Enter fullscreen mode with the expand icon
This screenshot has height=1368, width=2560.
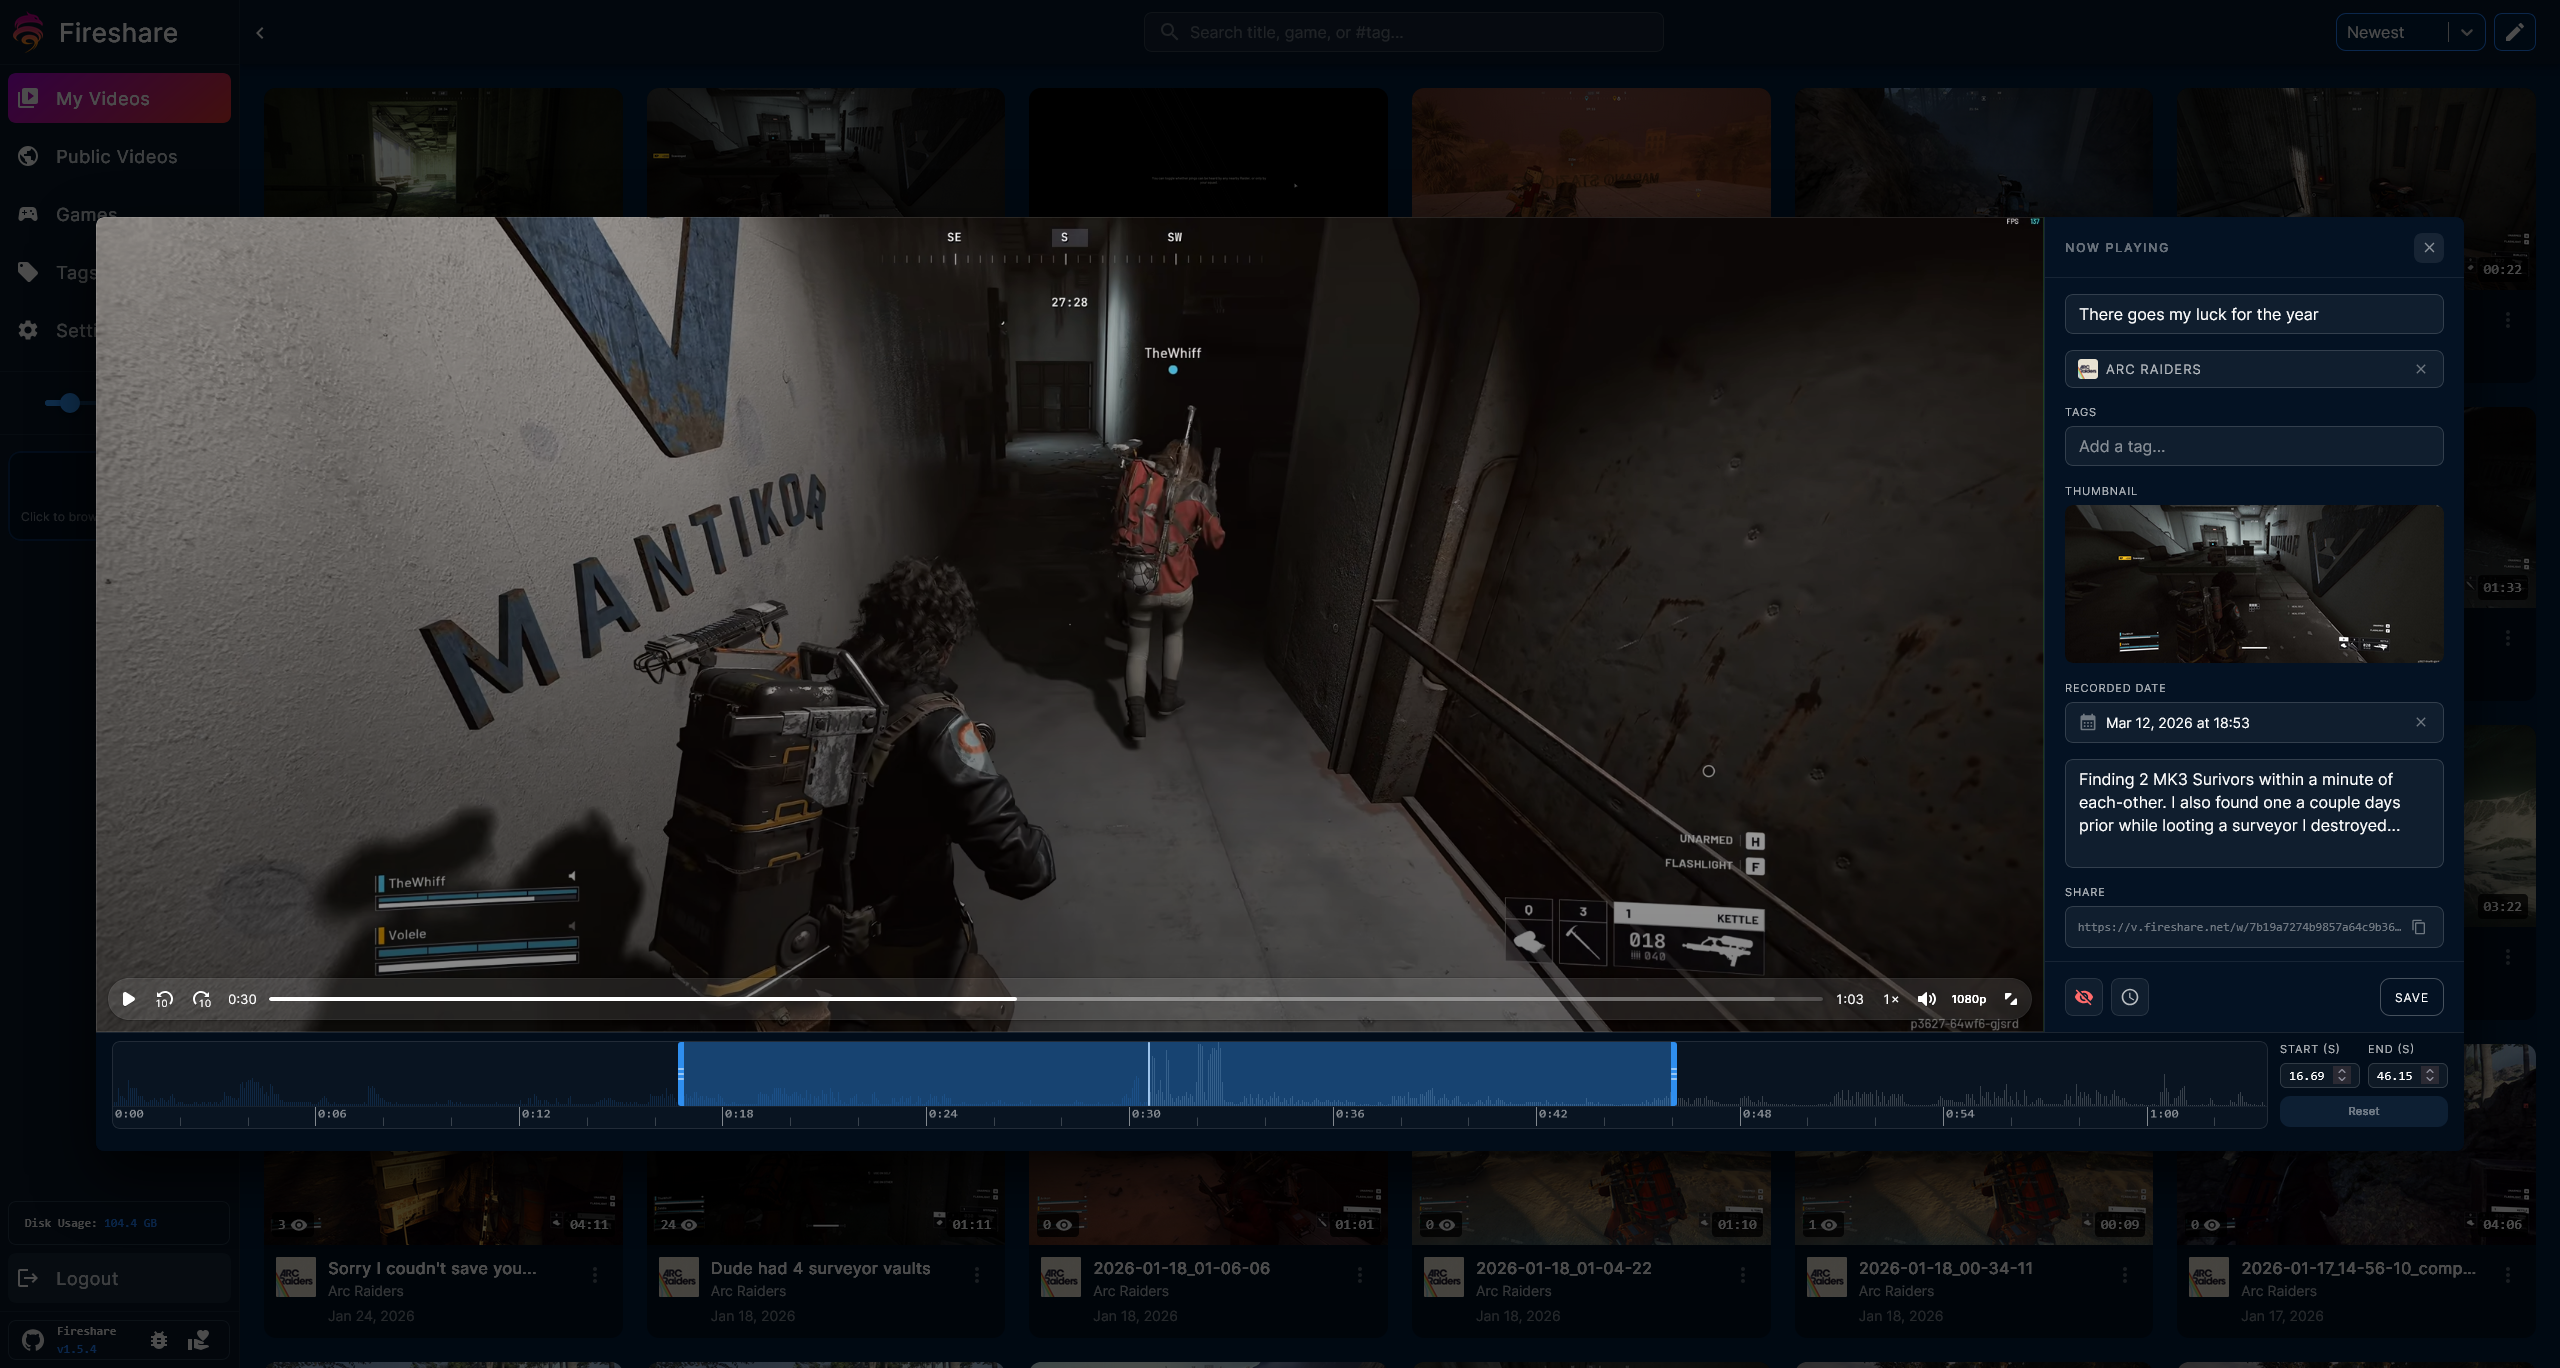tap(2011, 999)
